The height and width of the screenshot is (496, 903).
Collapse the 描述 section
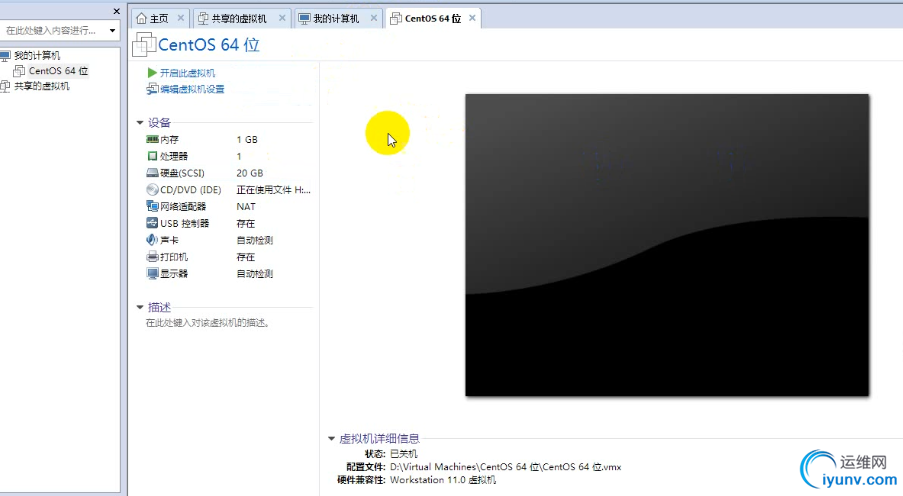pos(140,307)
